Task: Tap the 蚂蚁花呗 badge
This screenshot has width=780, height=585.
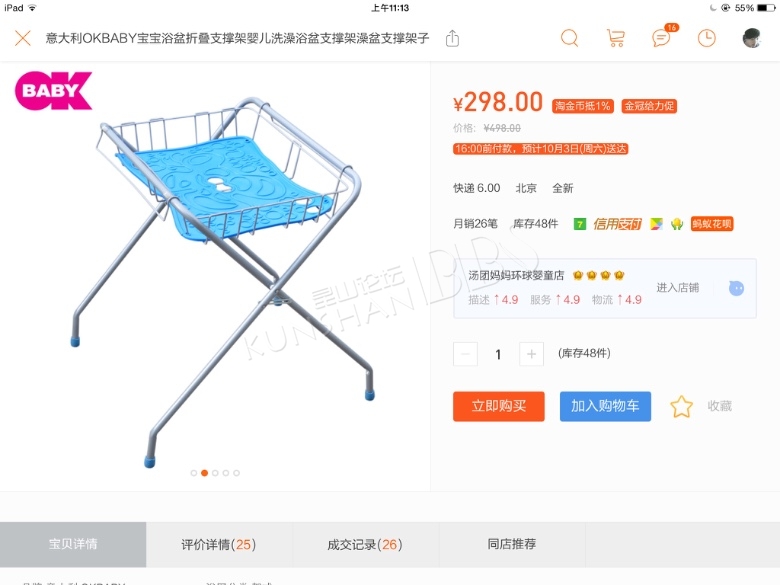Action: coord(712,224)
